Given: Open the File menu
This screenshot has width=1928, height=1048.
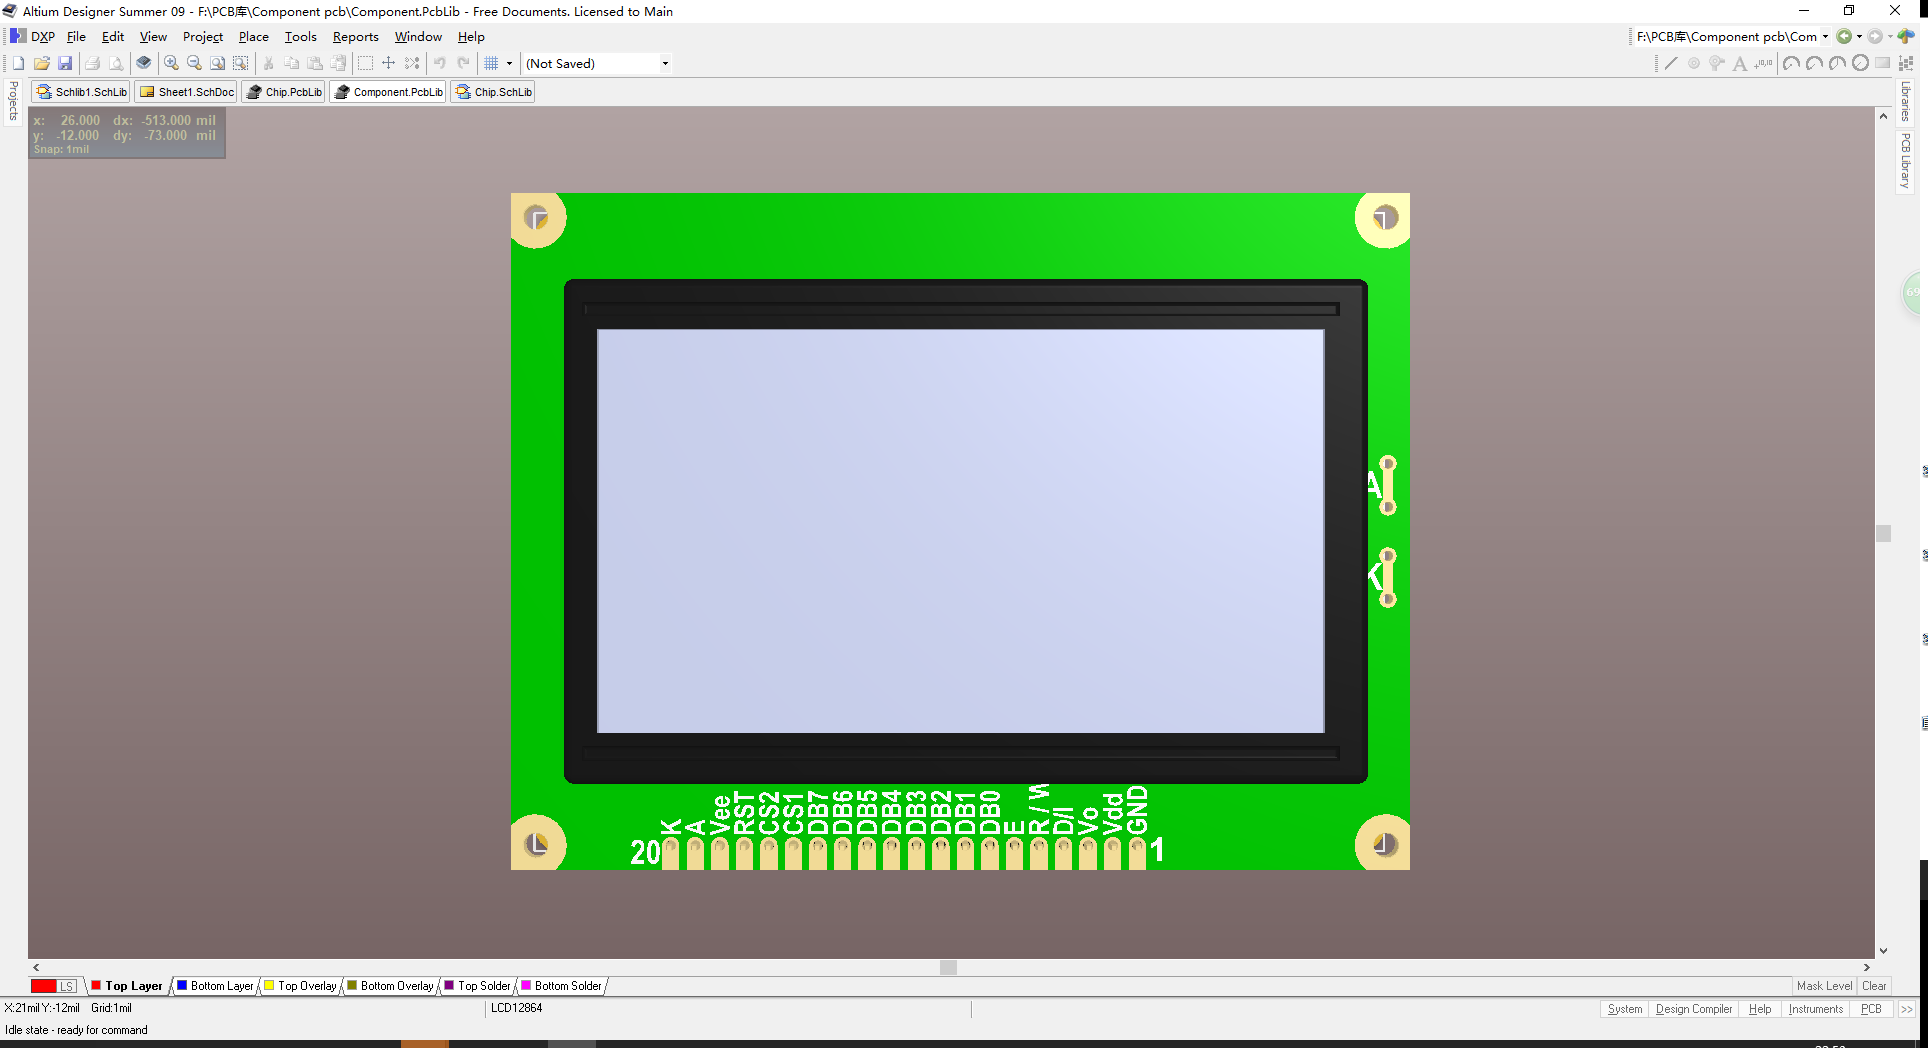Looking at the screenshot, I should [x=76, y=37].
